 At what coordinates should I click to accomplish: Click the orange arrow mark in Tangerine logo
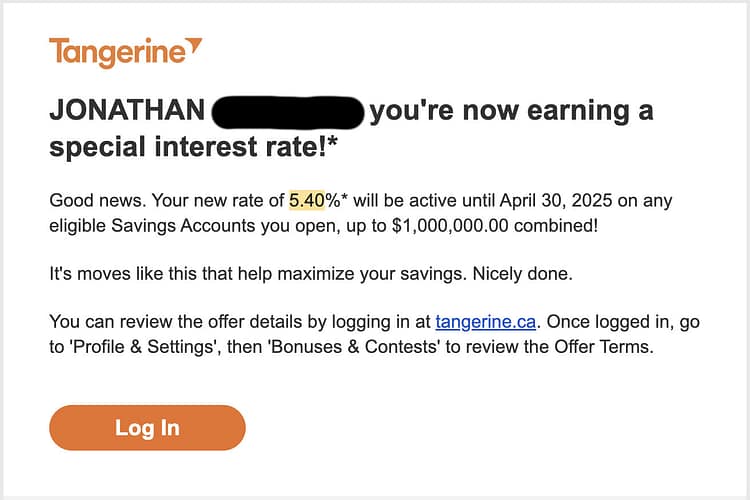click(194, 44)
